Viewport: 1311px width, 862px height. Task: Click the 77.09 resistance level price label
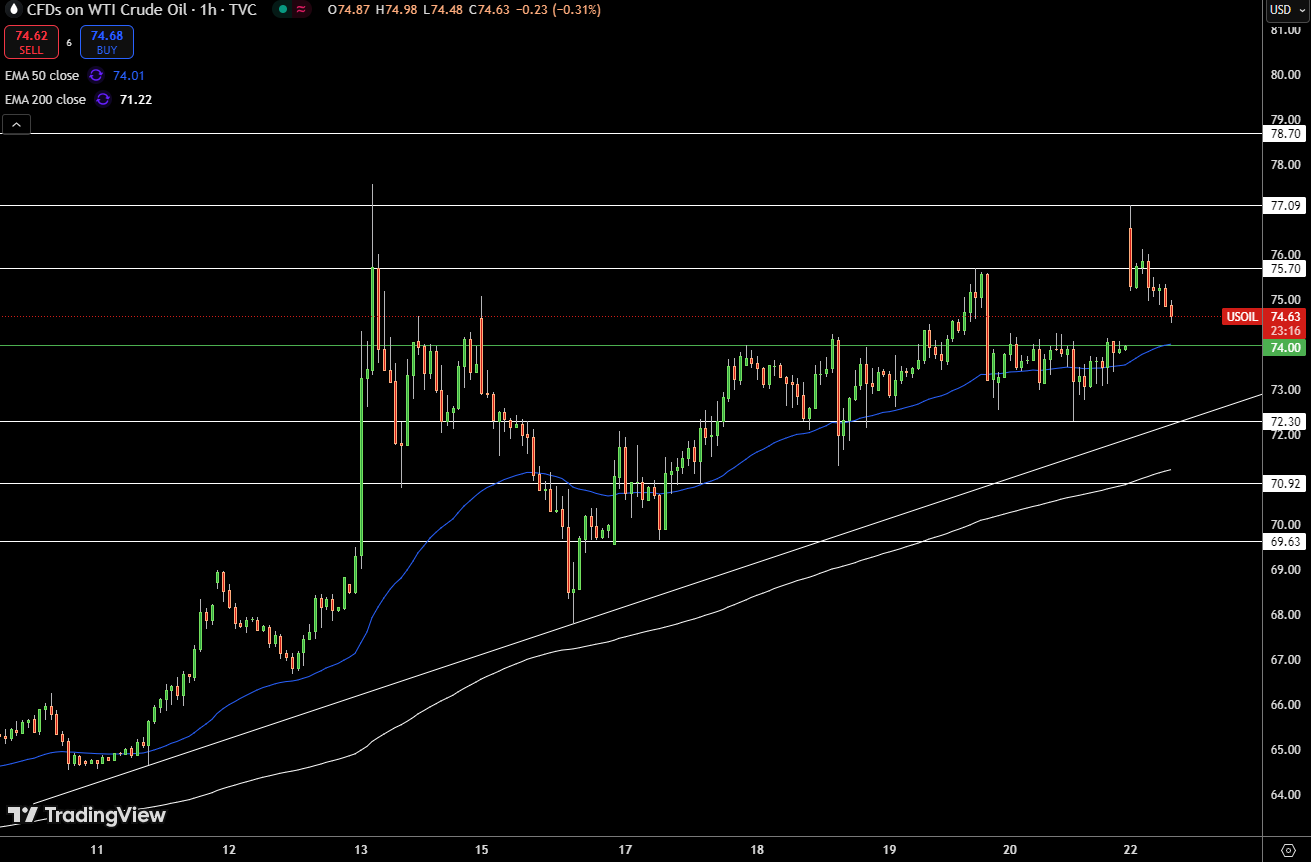(x=1283, y=206)
